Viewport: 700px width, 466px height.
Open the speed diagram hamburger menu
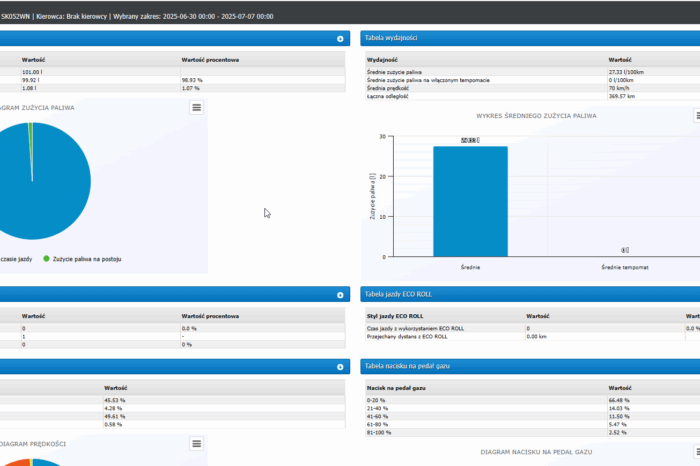[x=196, y=443]
